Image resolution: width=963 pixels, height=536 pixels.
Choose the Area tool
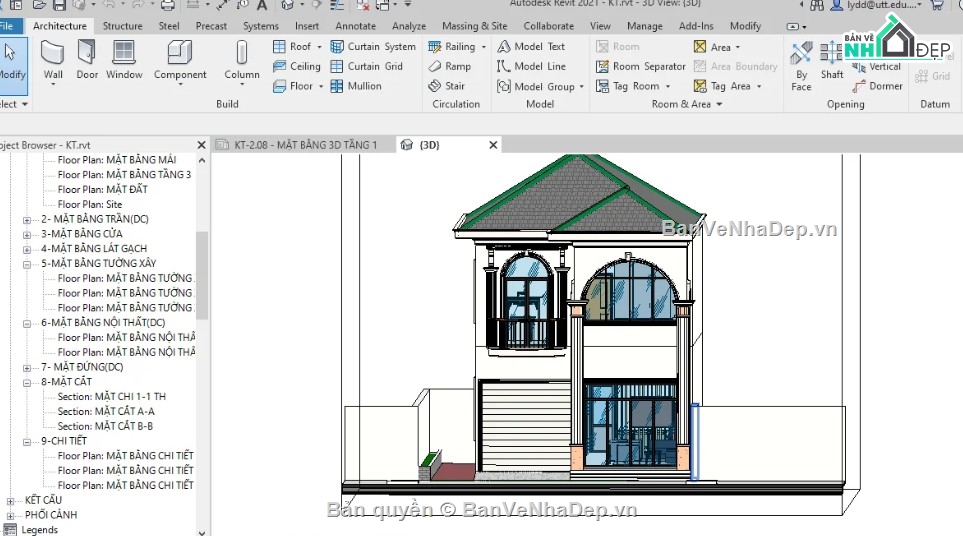[x=712, y=47]
